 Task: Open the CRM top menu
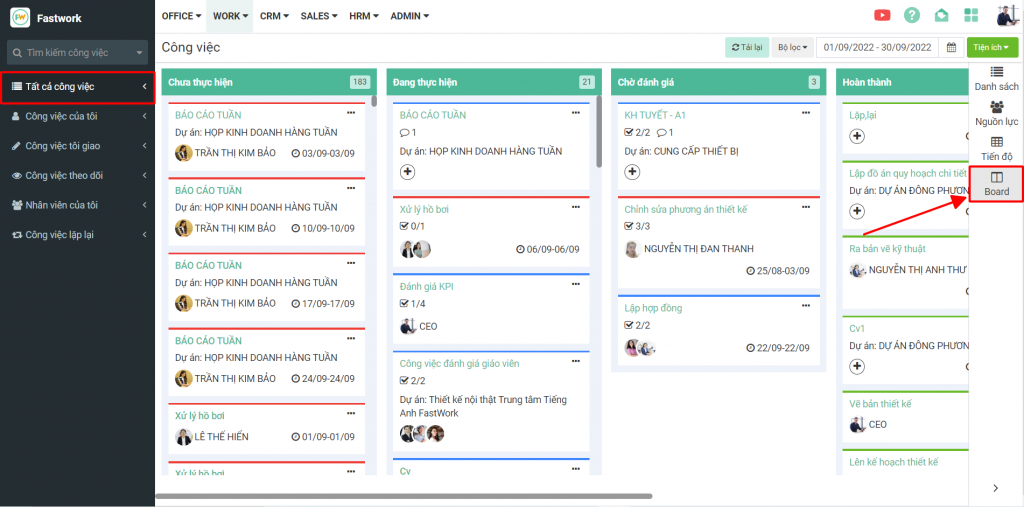click(274, 16)
